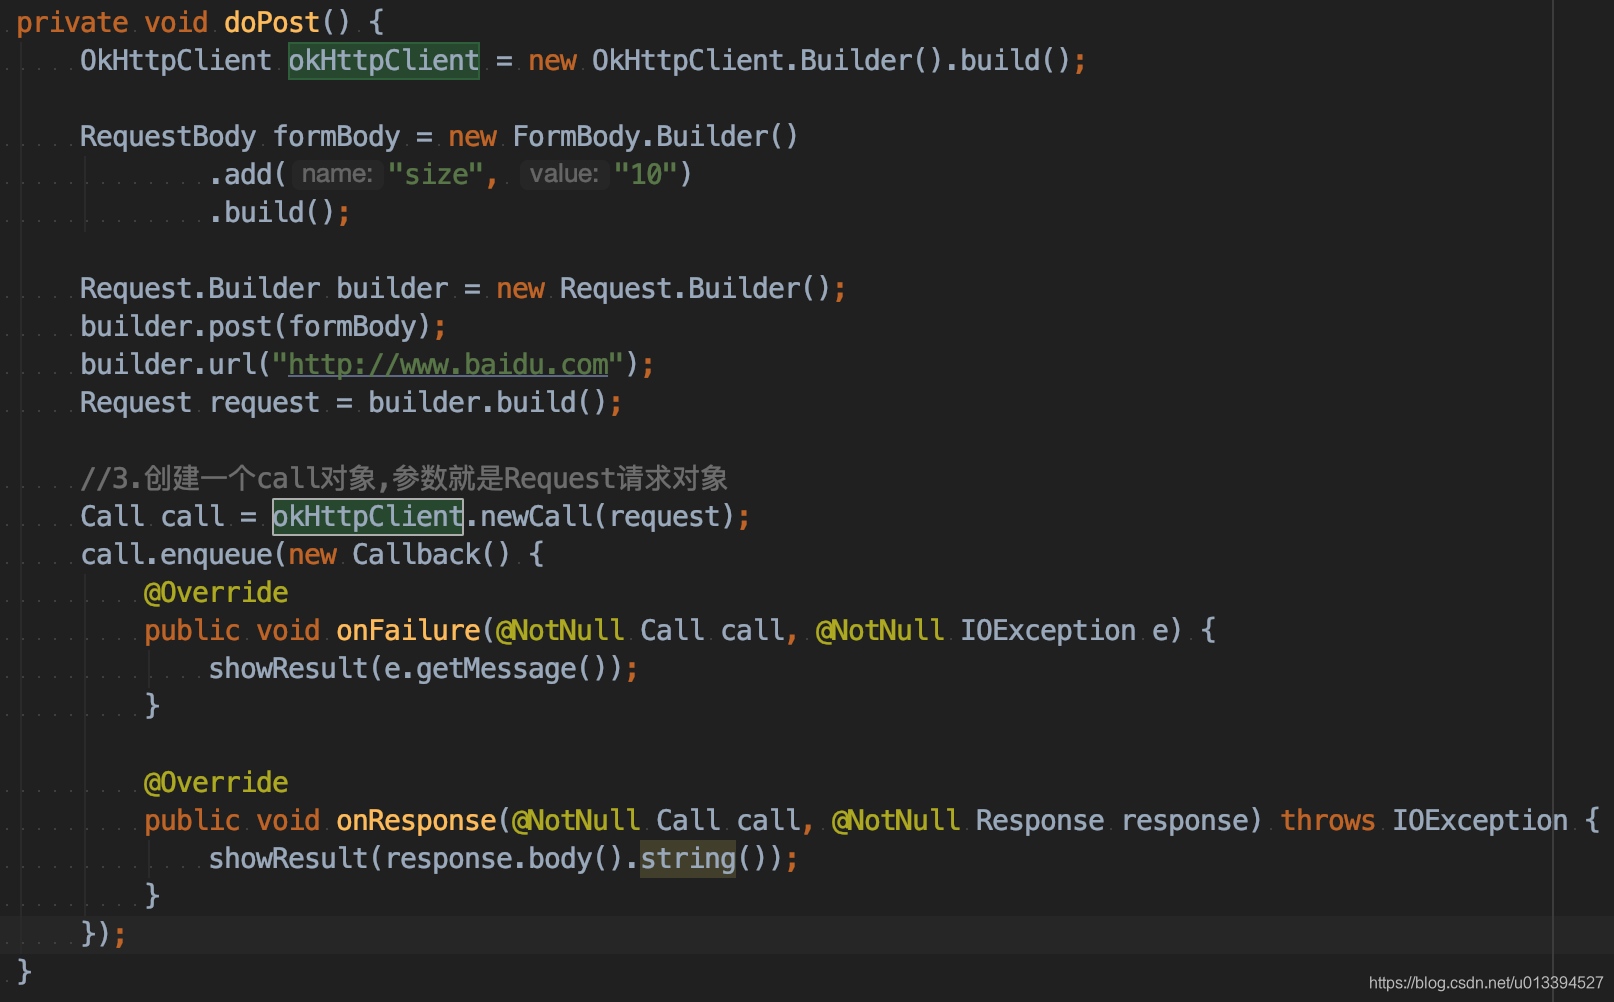This screenshot has height=1002, width=1614.
Task: Click call.enqueue statement
Action: tap(312, 554)
